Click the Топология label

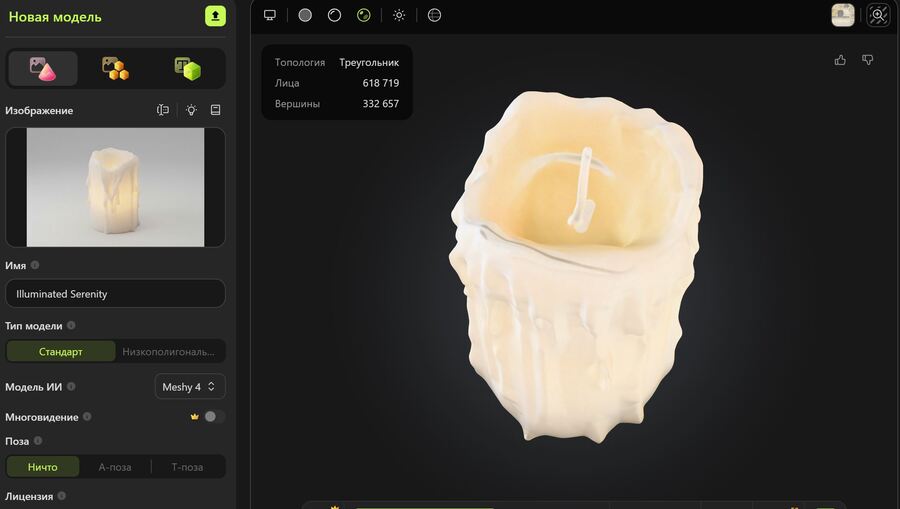[300, 63]
